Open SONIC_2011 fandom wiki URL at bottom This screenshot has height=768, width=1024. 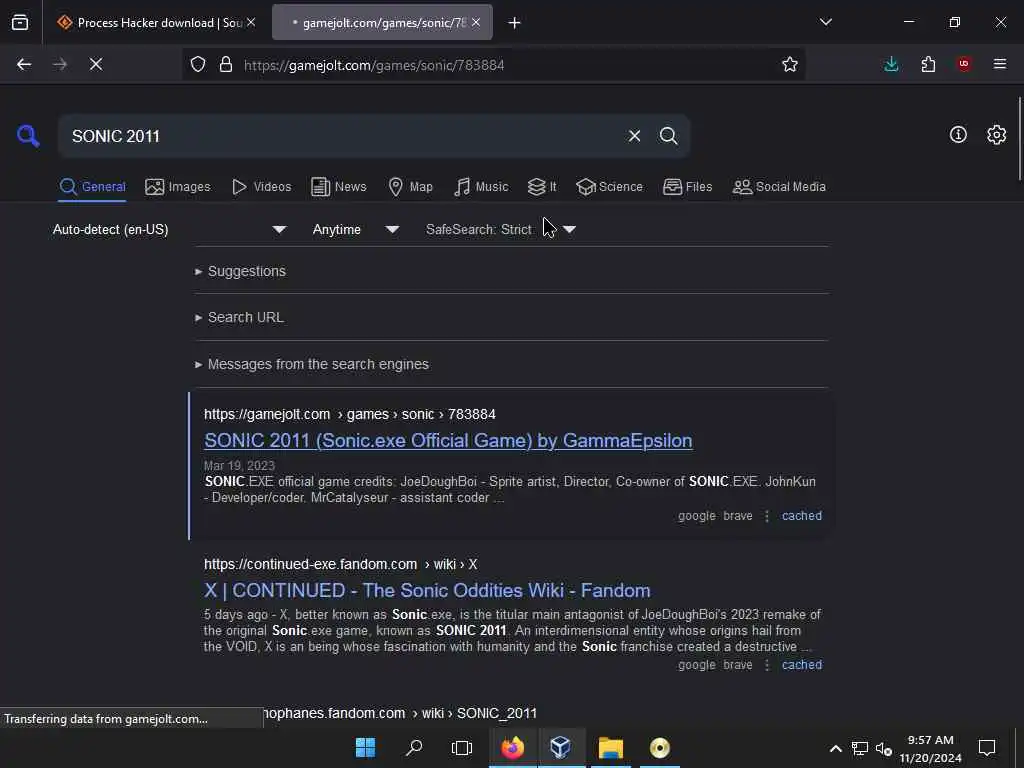point(400,713)
